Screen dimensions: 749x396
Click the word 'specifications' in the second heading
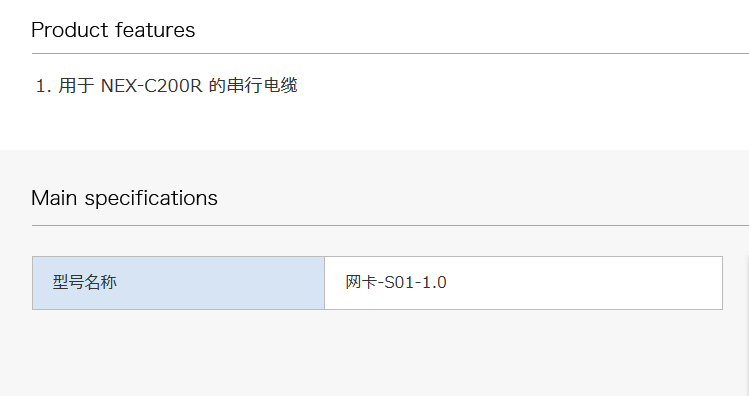151,199
